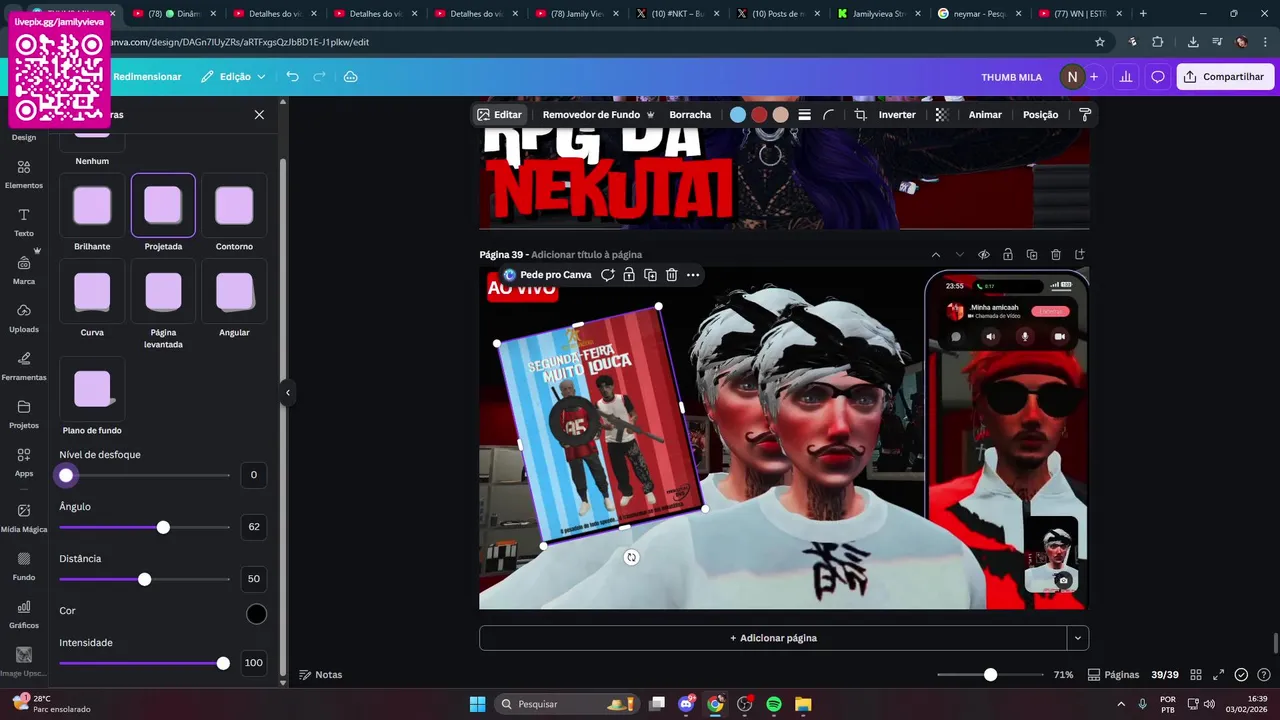Screen dimensions: 1280x720
Task: Click the Pede pro Canva button
Action: click(547, 275)
